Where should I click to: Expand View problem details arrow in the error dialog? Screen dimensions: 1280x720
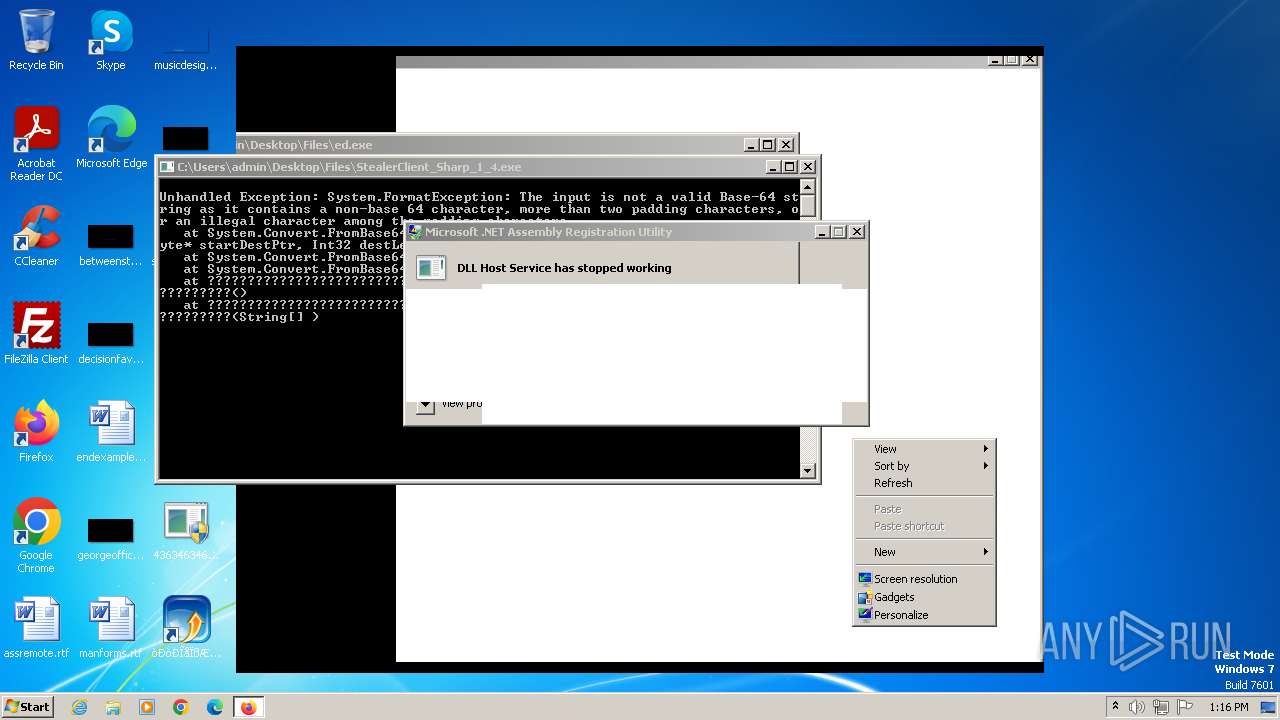pyautogui.click(x=426, y=405)
